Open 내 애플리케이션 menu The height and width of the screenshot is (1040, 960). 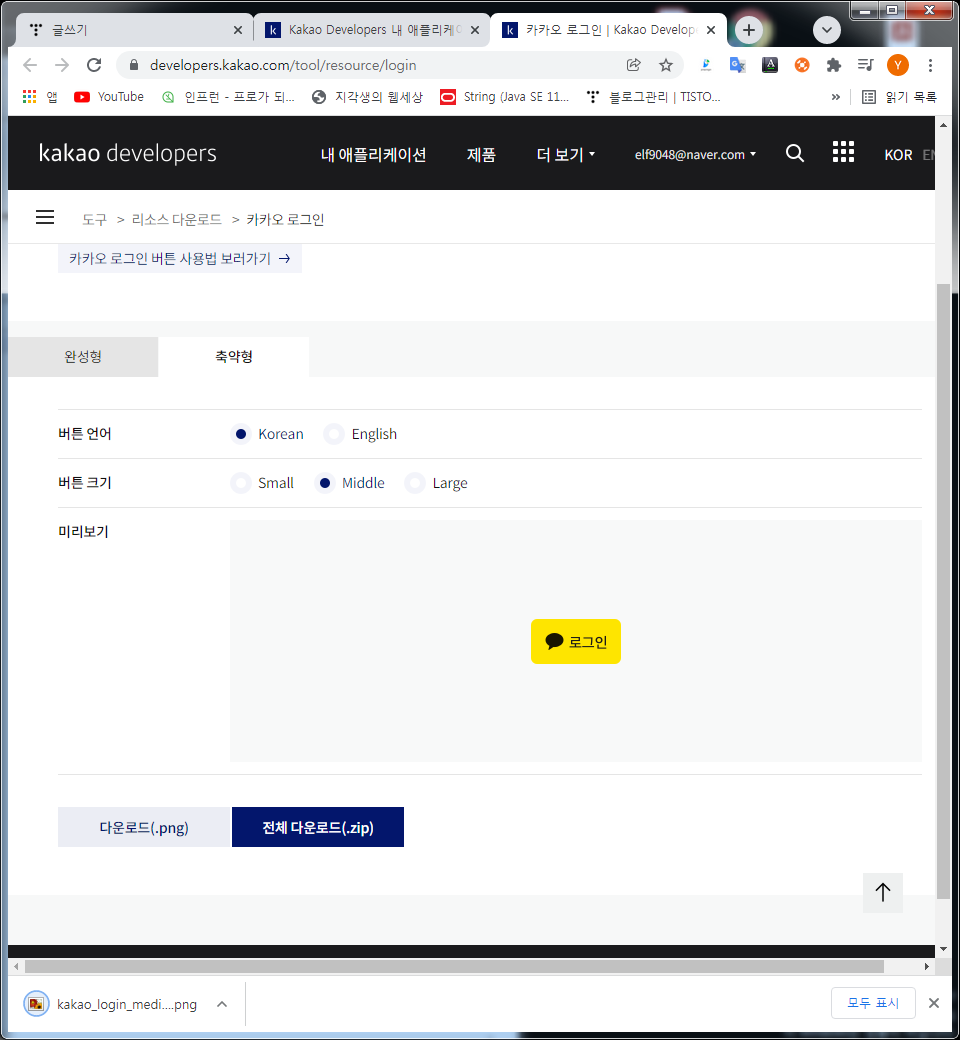click(x=373, y=155)
